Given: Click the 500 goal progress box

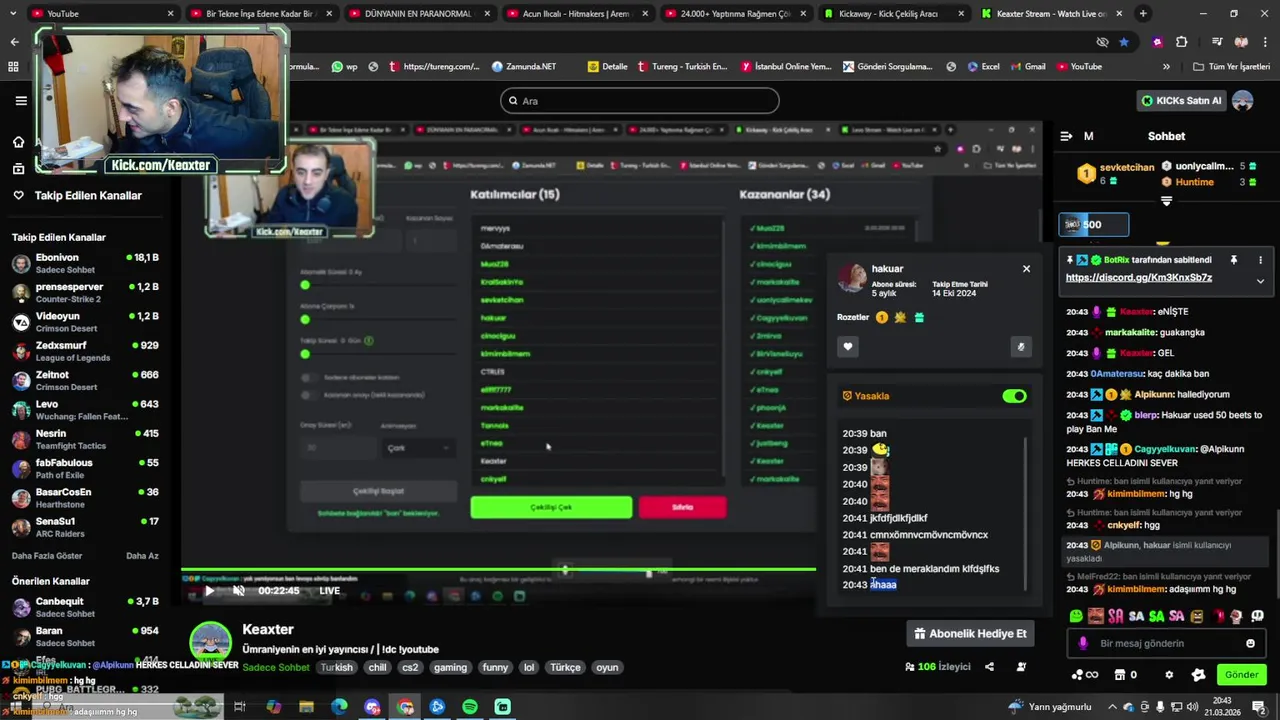Looking at the screenshot, I should pyautogui.click(x=1094, y=225).
